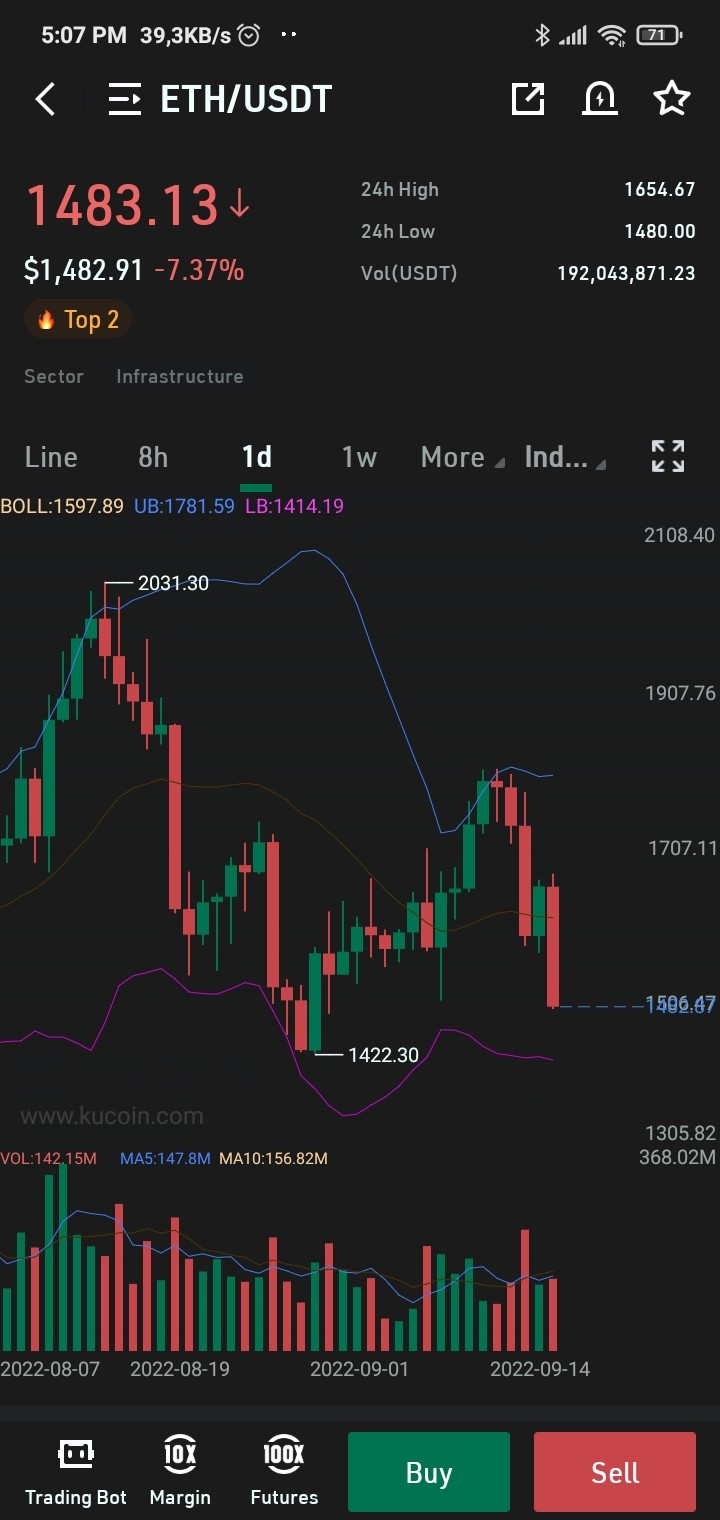
Task: Open the Top 2 hot ranking badge
Action: [78, 320]
